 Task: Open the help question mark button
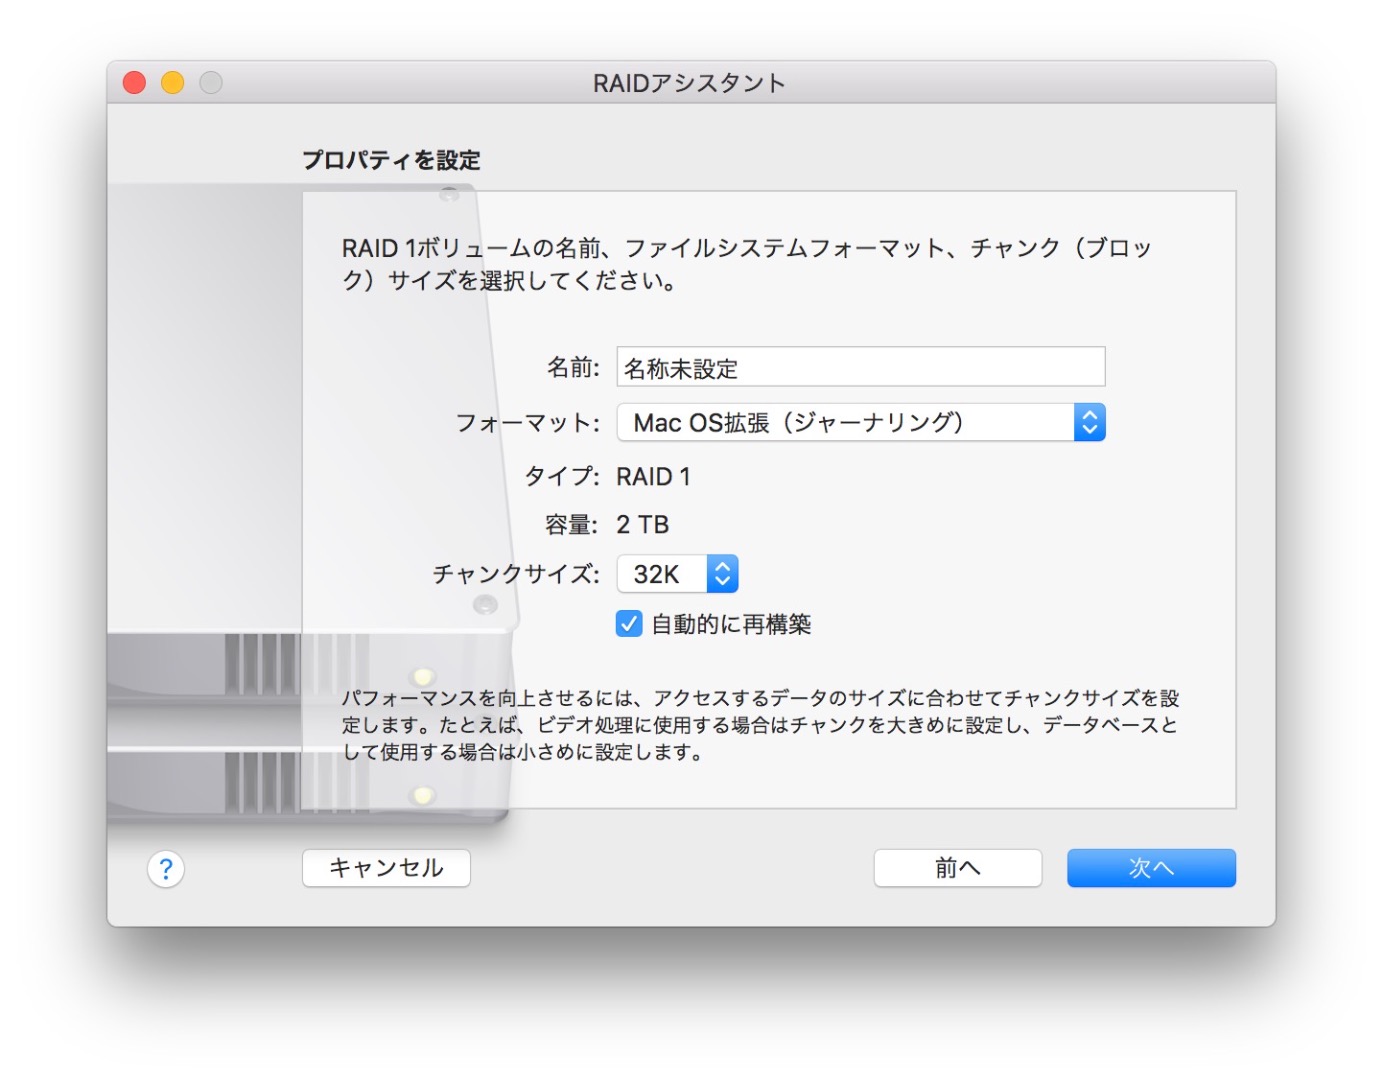pos(166,869)
